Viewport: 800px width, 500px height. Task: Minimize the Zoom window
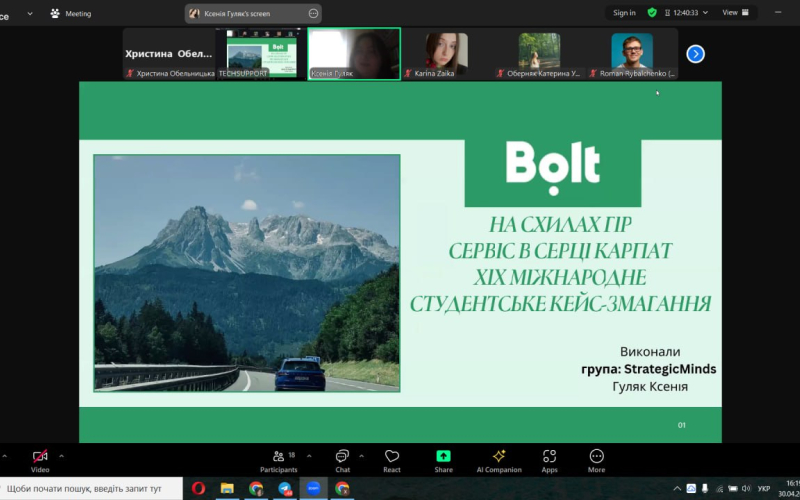click(x=778, y=13)
